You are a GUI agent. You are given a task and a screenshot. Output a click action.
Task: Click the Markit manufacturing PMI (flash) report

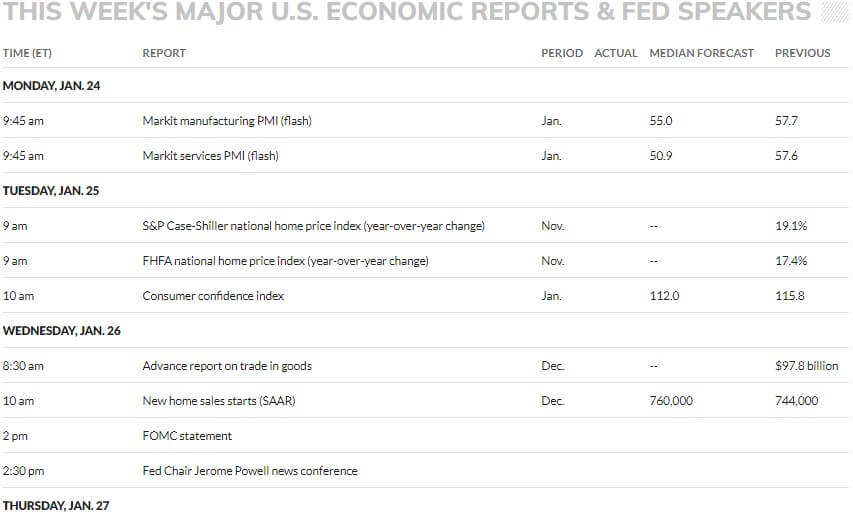[x=227, y=121]
